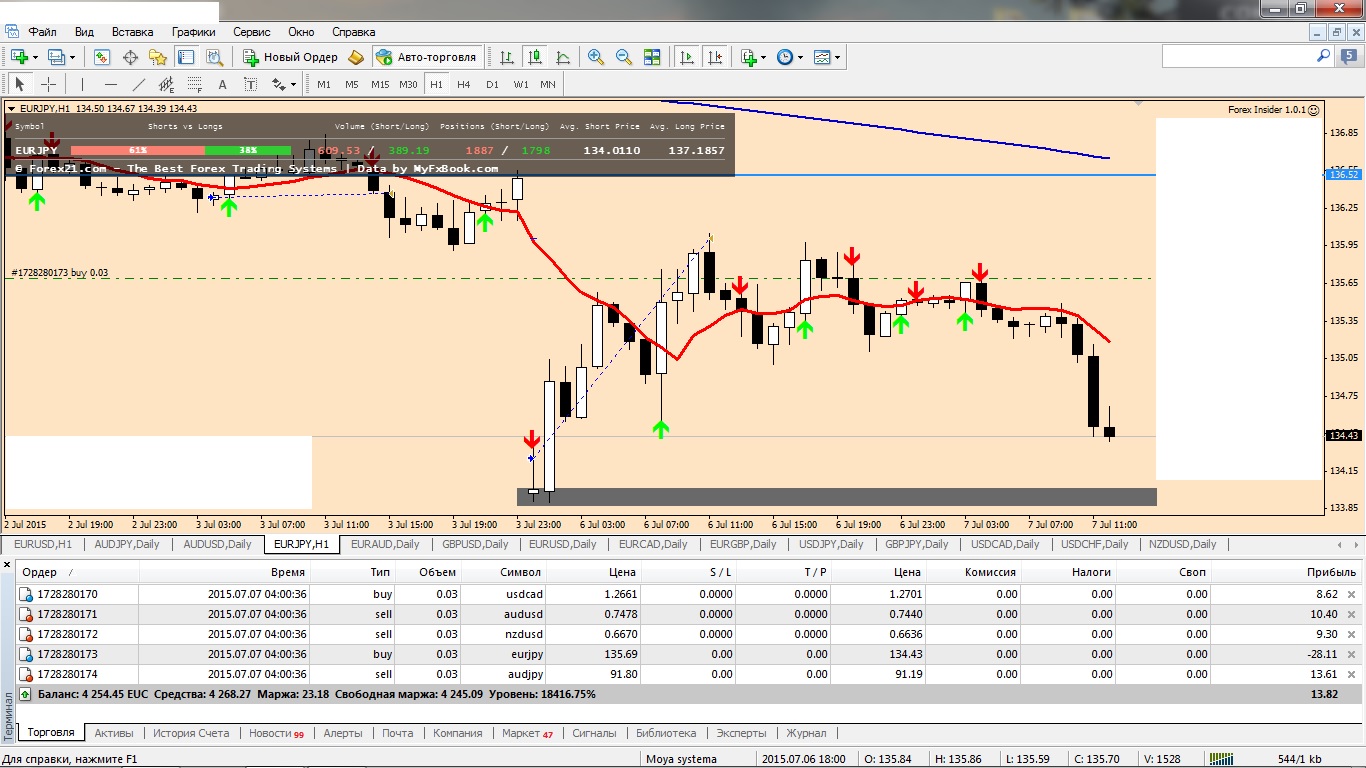The width and height of the screenshot is (1366, 768).
Task: Select the crosshair tool
Action: pyautogui.click(x=47, y=84)
